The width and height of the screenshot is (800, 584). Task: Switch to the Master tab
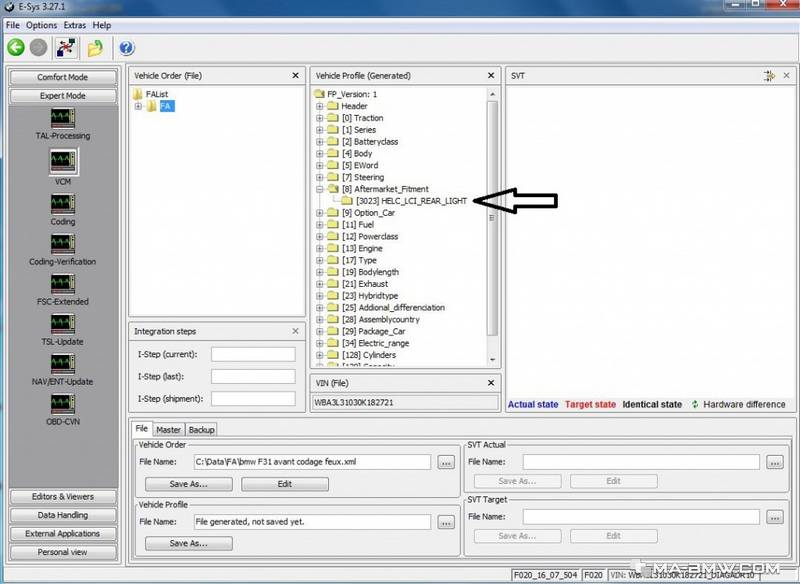[x=168, y=430]
